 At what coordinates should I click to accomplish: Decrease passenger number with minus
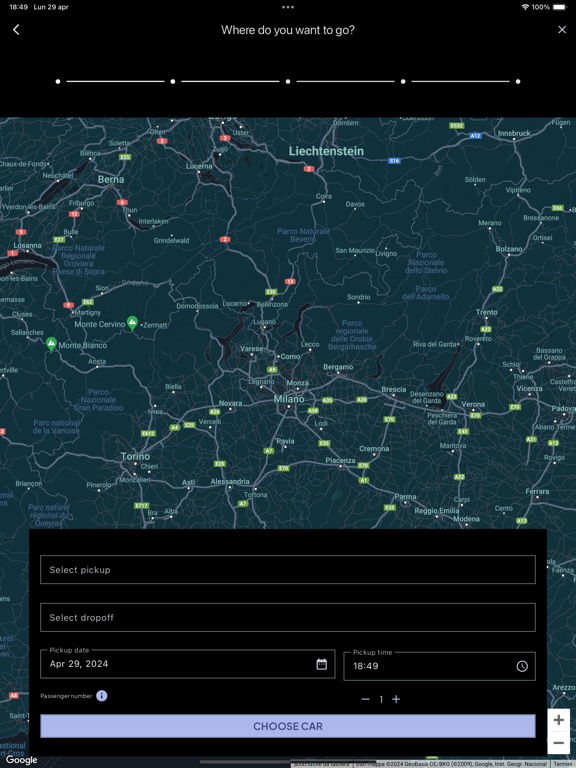click(365, 699)
